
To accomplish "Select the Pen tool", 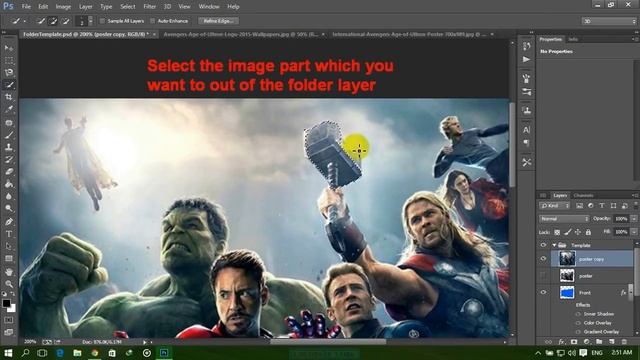I will point(9,222).
